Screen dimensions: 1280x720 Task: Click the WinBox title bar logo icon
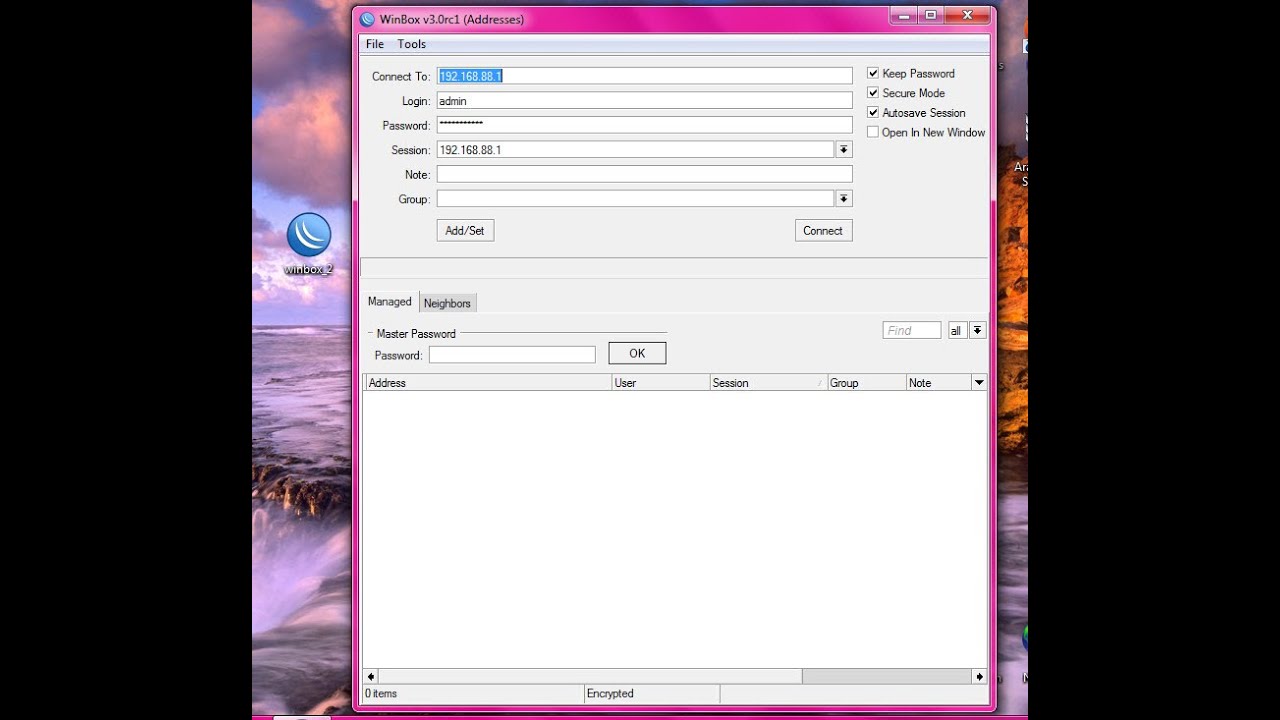tap(367, 19)
